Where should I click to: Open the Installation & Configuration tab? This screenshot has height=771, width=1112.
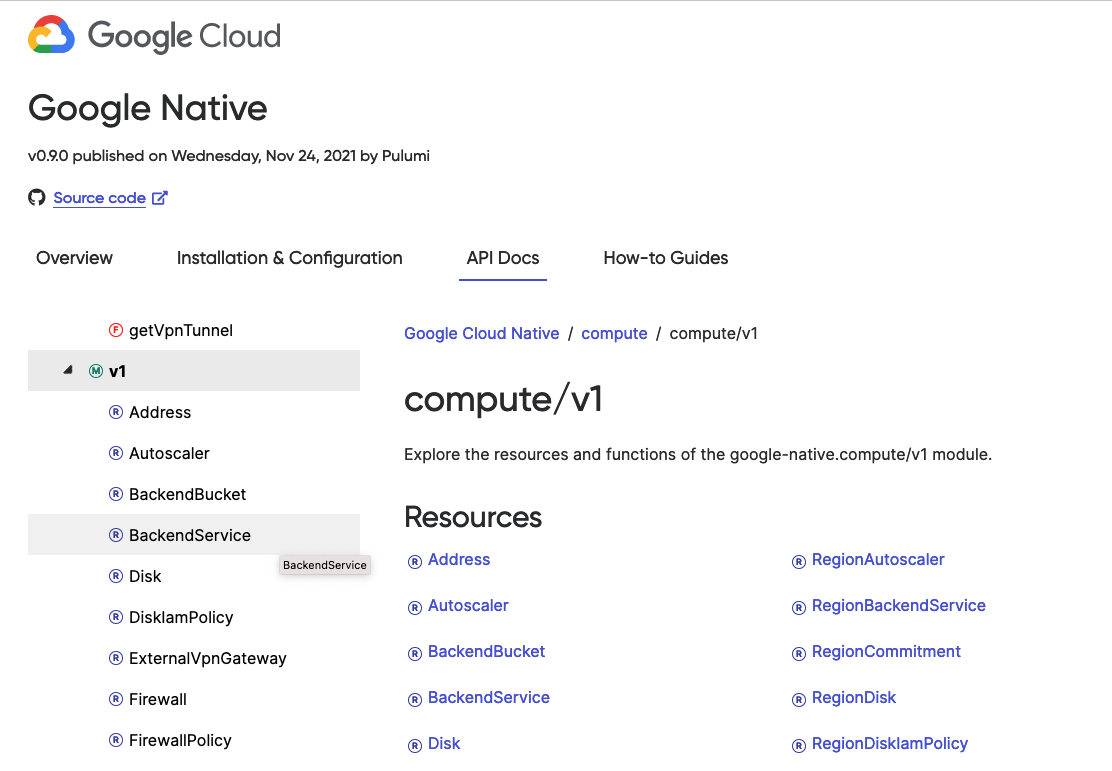(289, 258)
